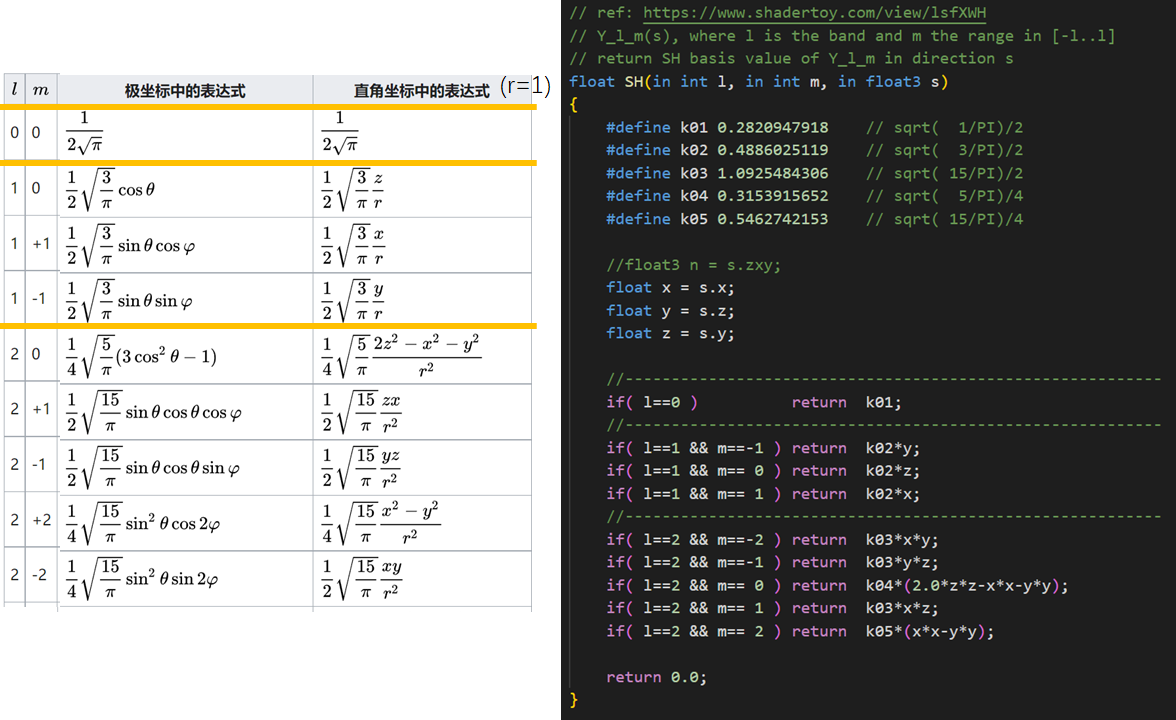Click the 直角坐标中的表达式 column header
This screenshot has height=720, width=1176.
(x=421, y=91)
